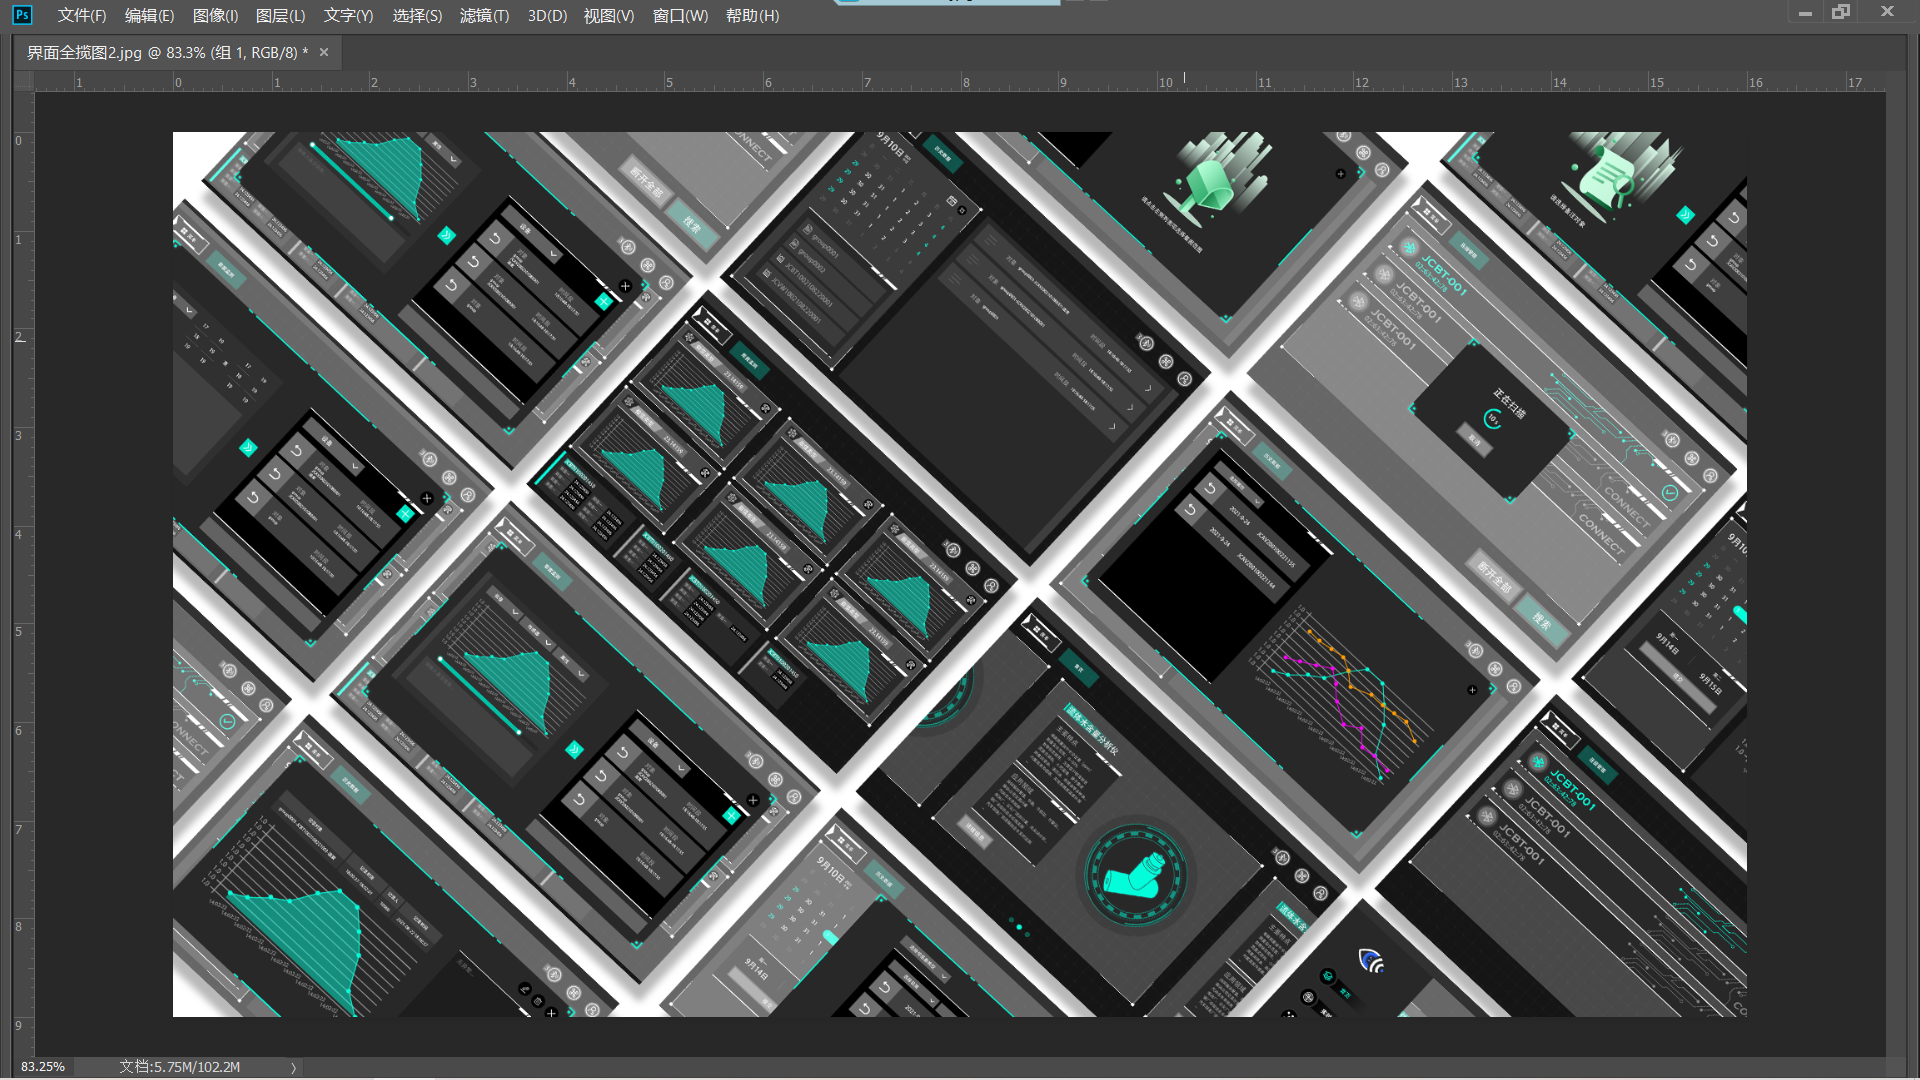Click the Photoshop Ps logo icon
The image size is (1920, 1080).
pos(22,15)
